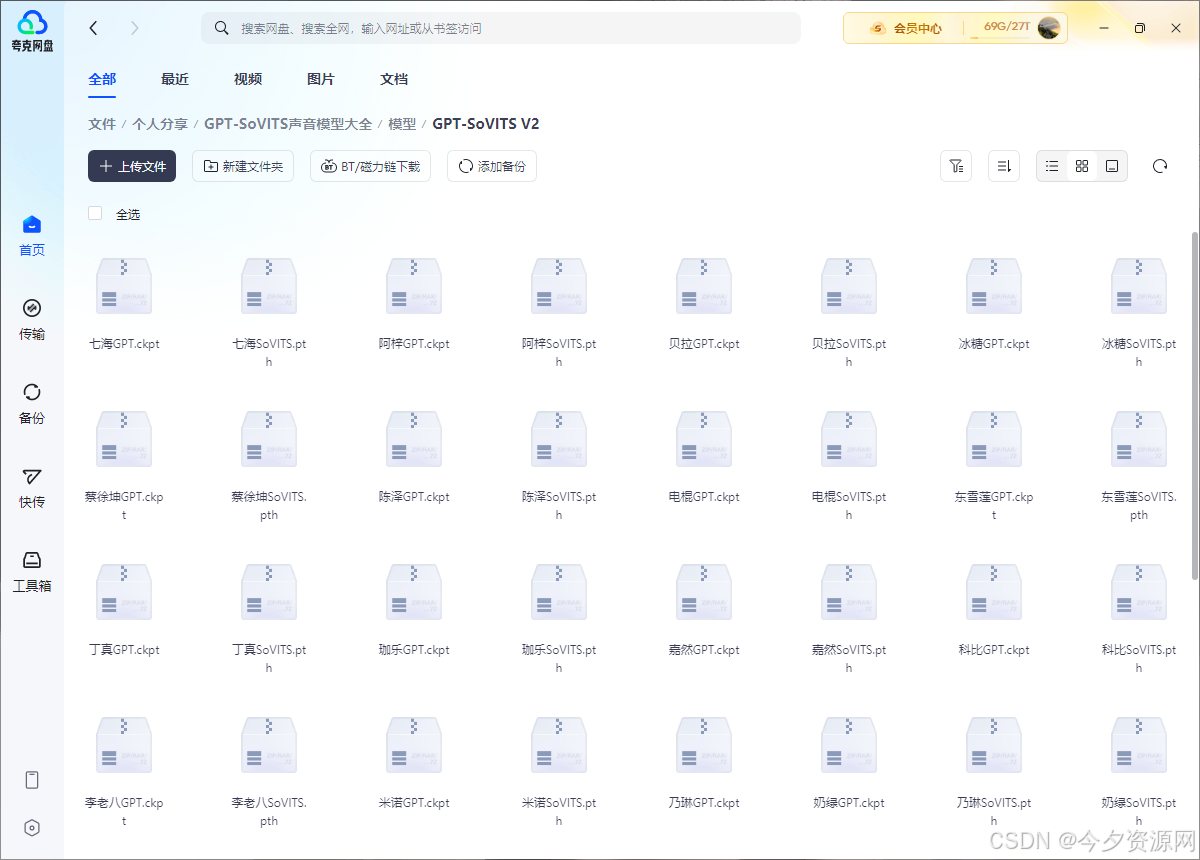Select the 电棍GPT.ckpt file icon
Screen dimensions: 1200x860
704,439
